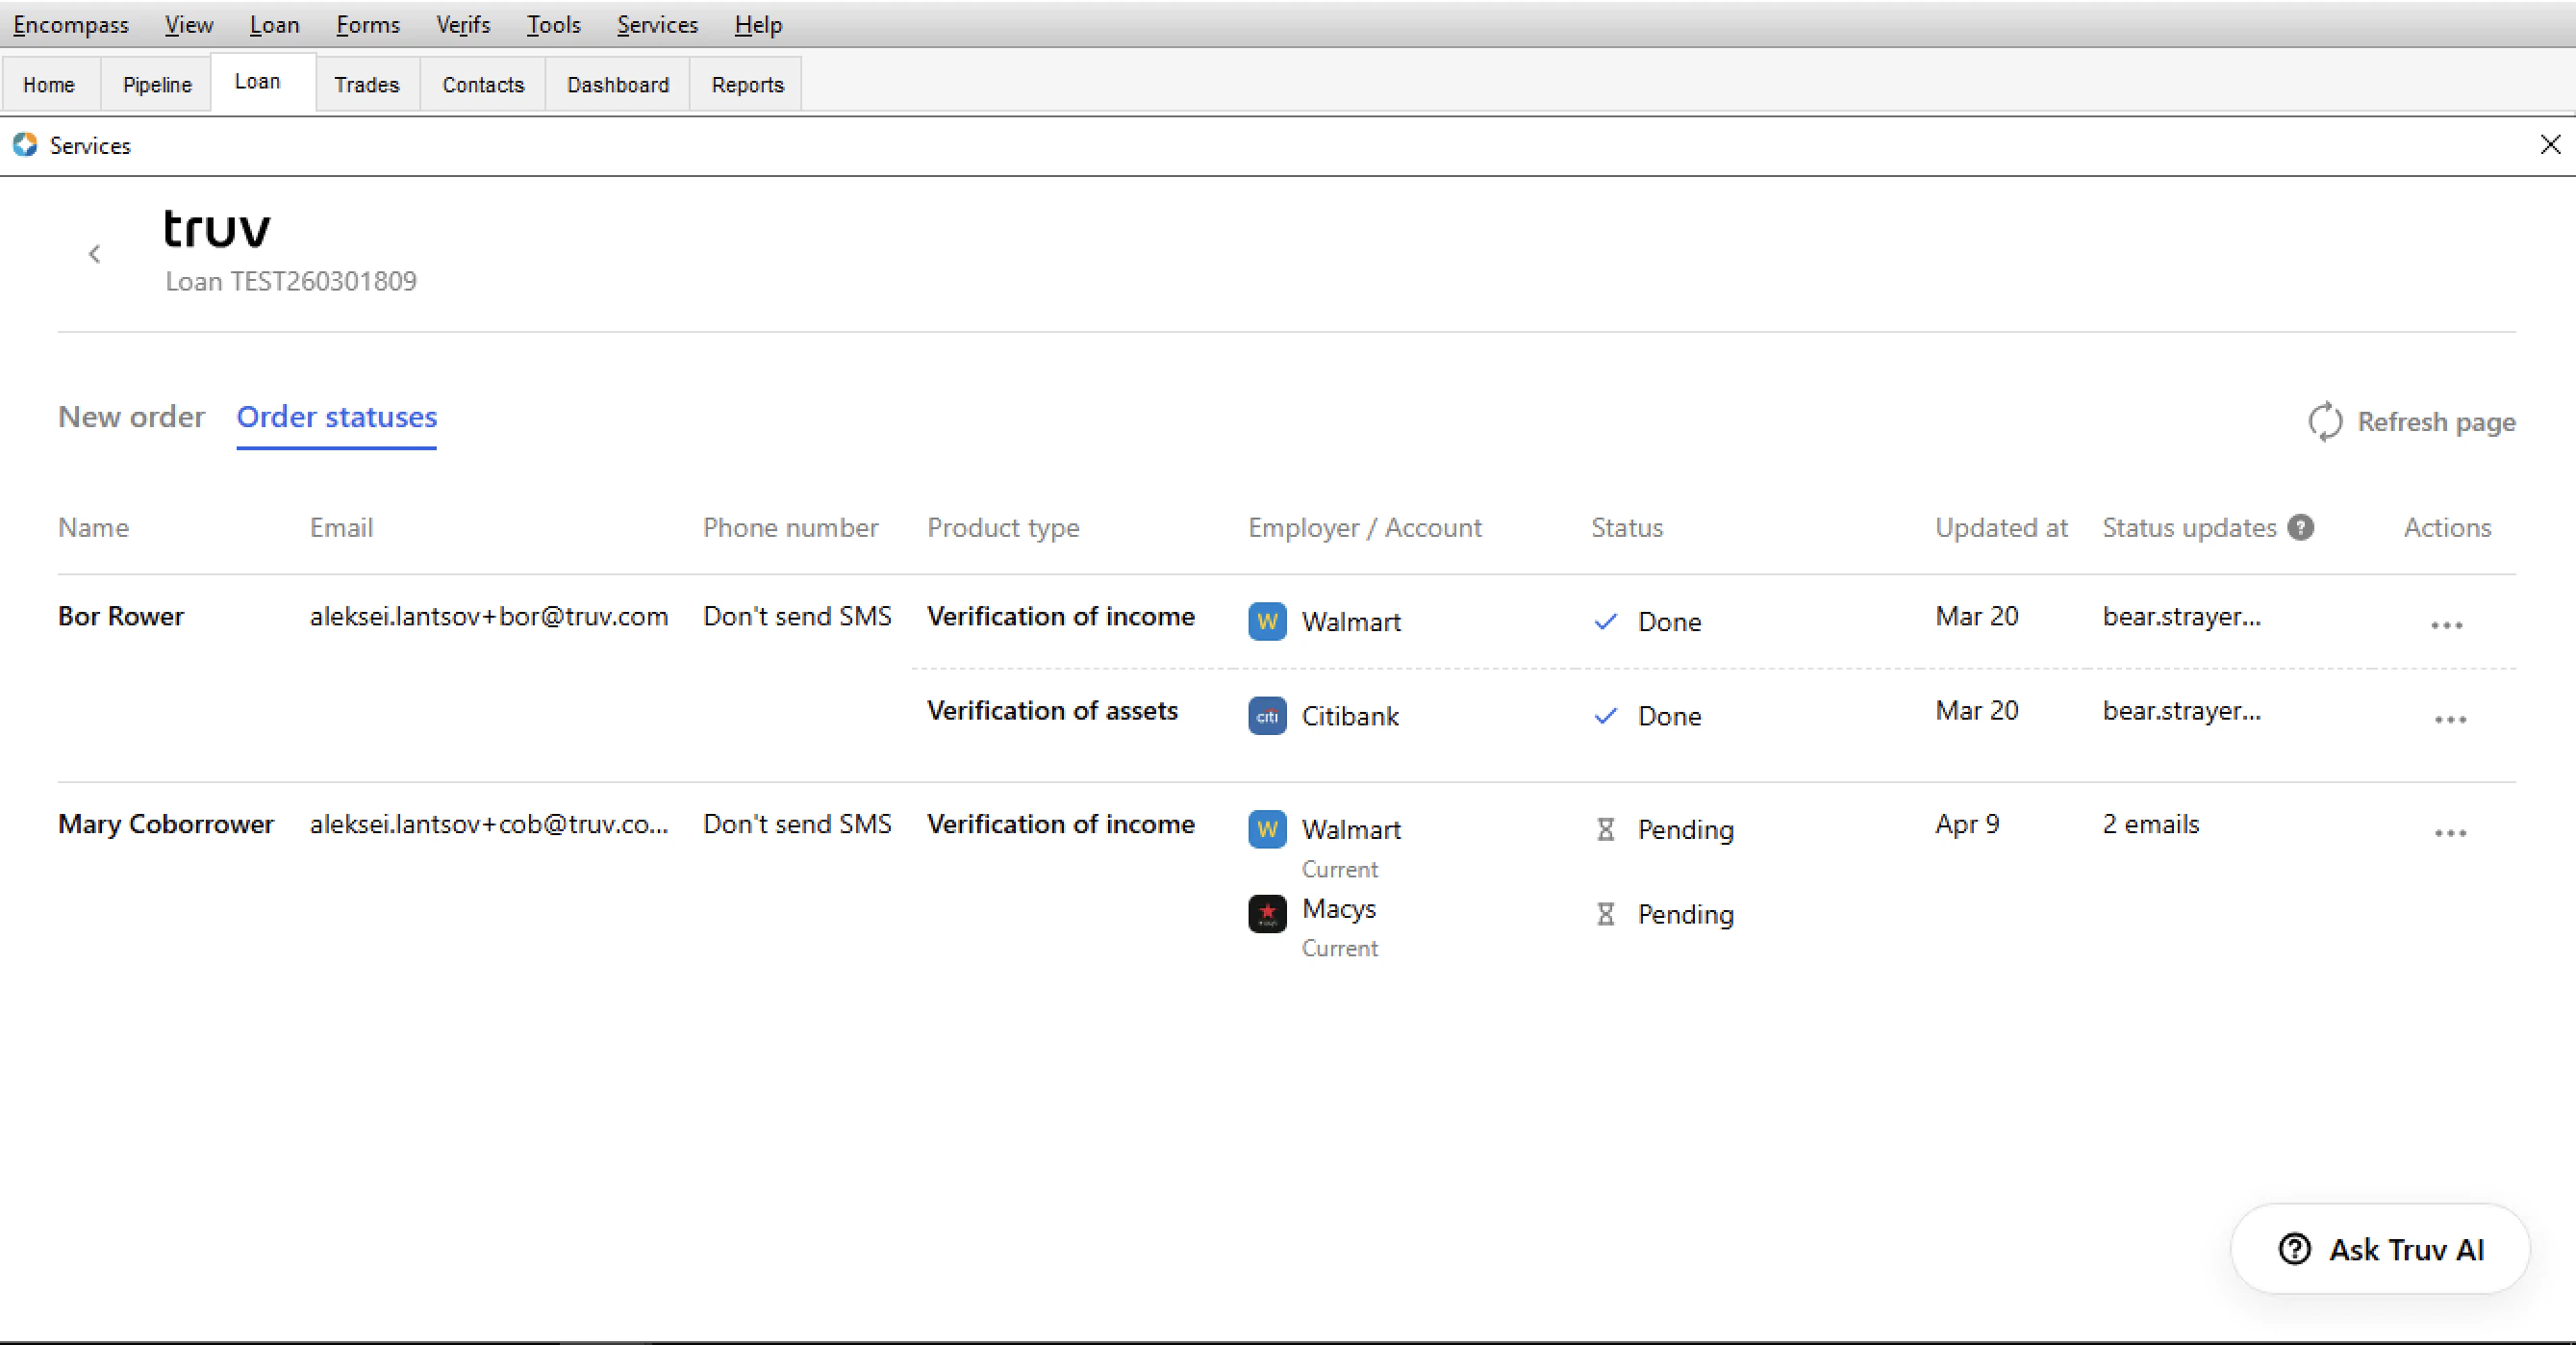
Task: Click the 2 emails status link for Mary
Action: tap(2149, 823)
